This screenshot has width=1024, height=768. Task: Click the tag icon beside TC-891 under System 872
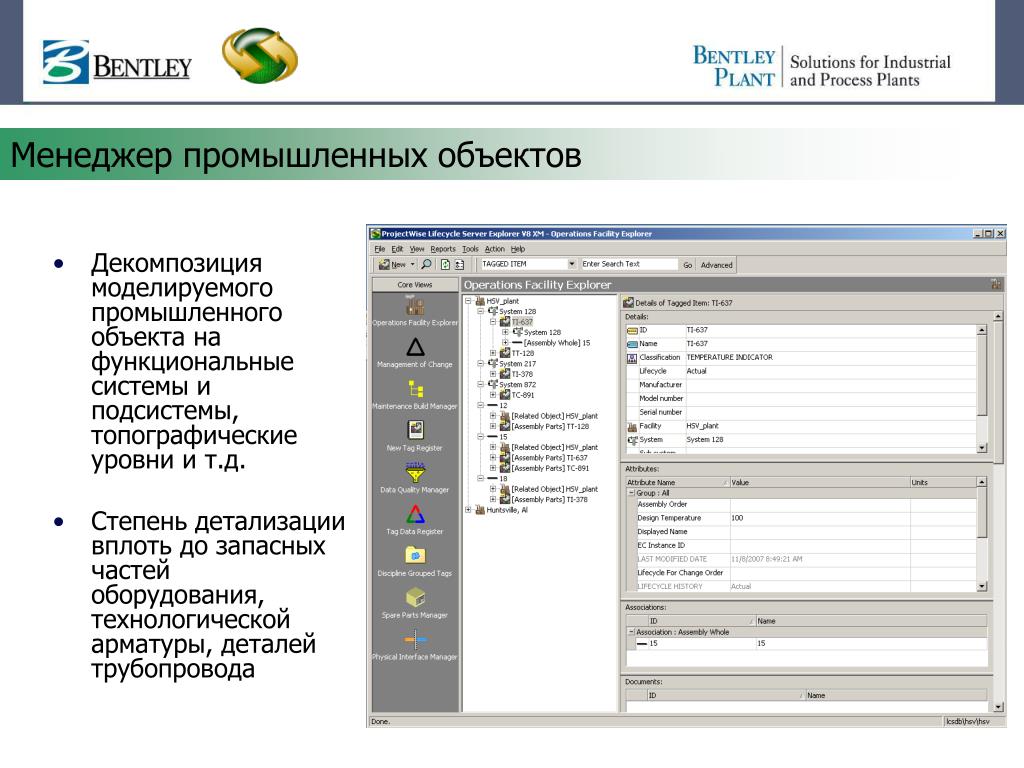505,395
